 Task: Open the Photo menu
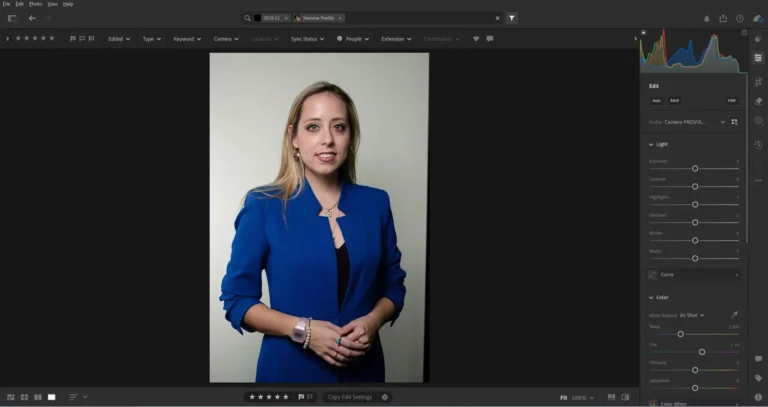click(x=35, y=4)
